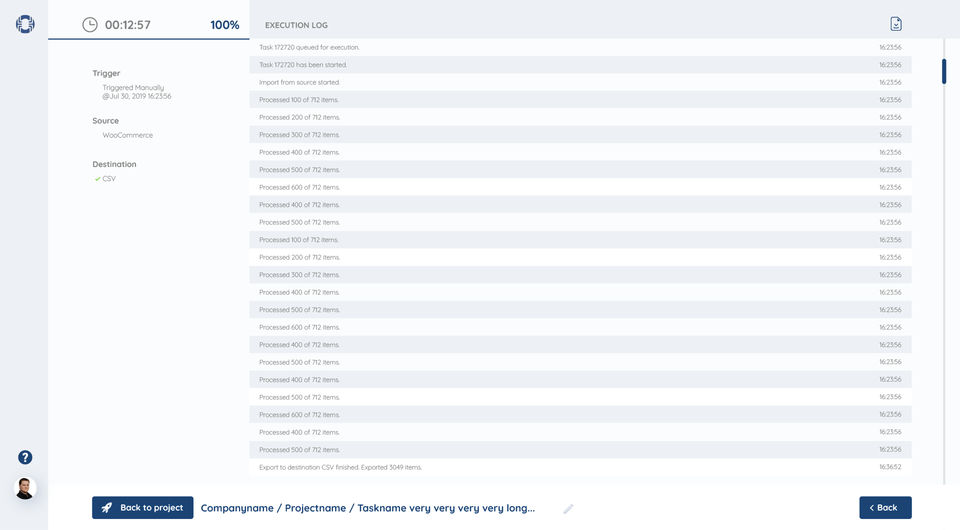Click the Companyname / Projectname / Taskname breadcrumb

coord(368,508)
